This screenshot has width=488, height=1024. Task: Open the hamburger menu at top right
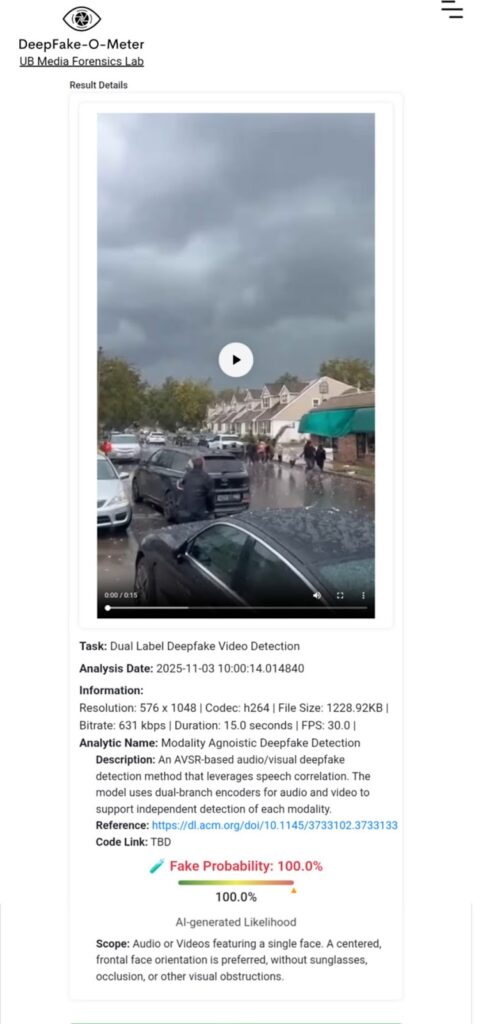pos(451,8)
